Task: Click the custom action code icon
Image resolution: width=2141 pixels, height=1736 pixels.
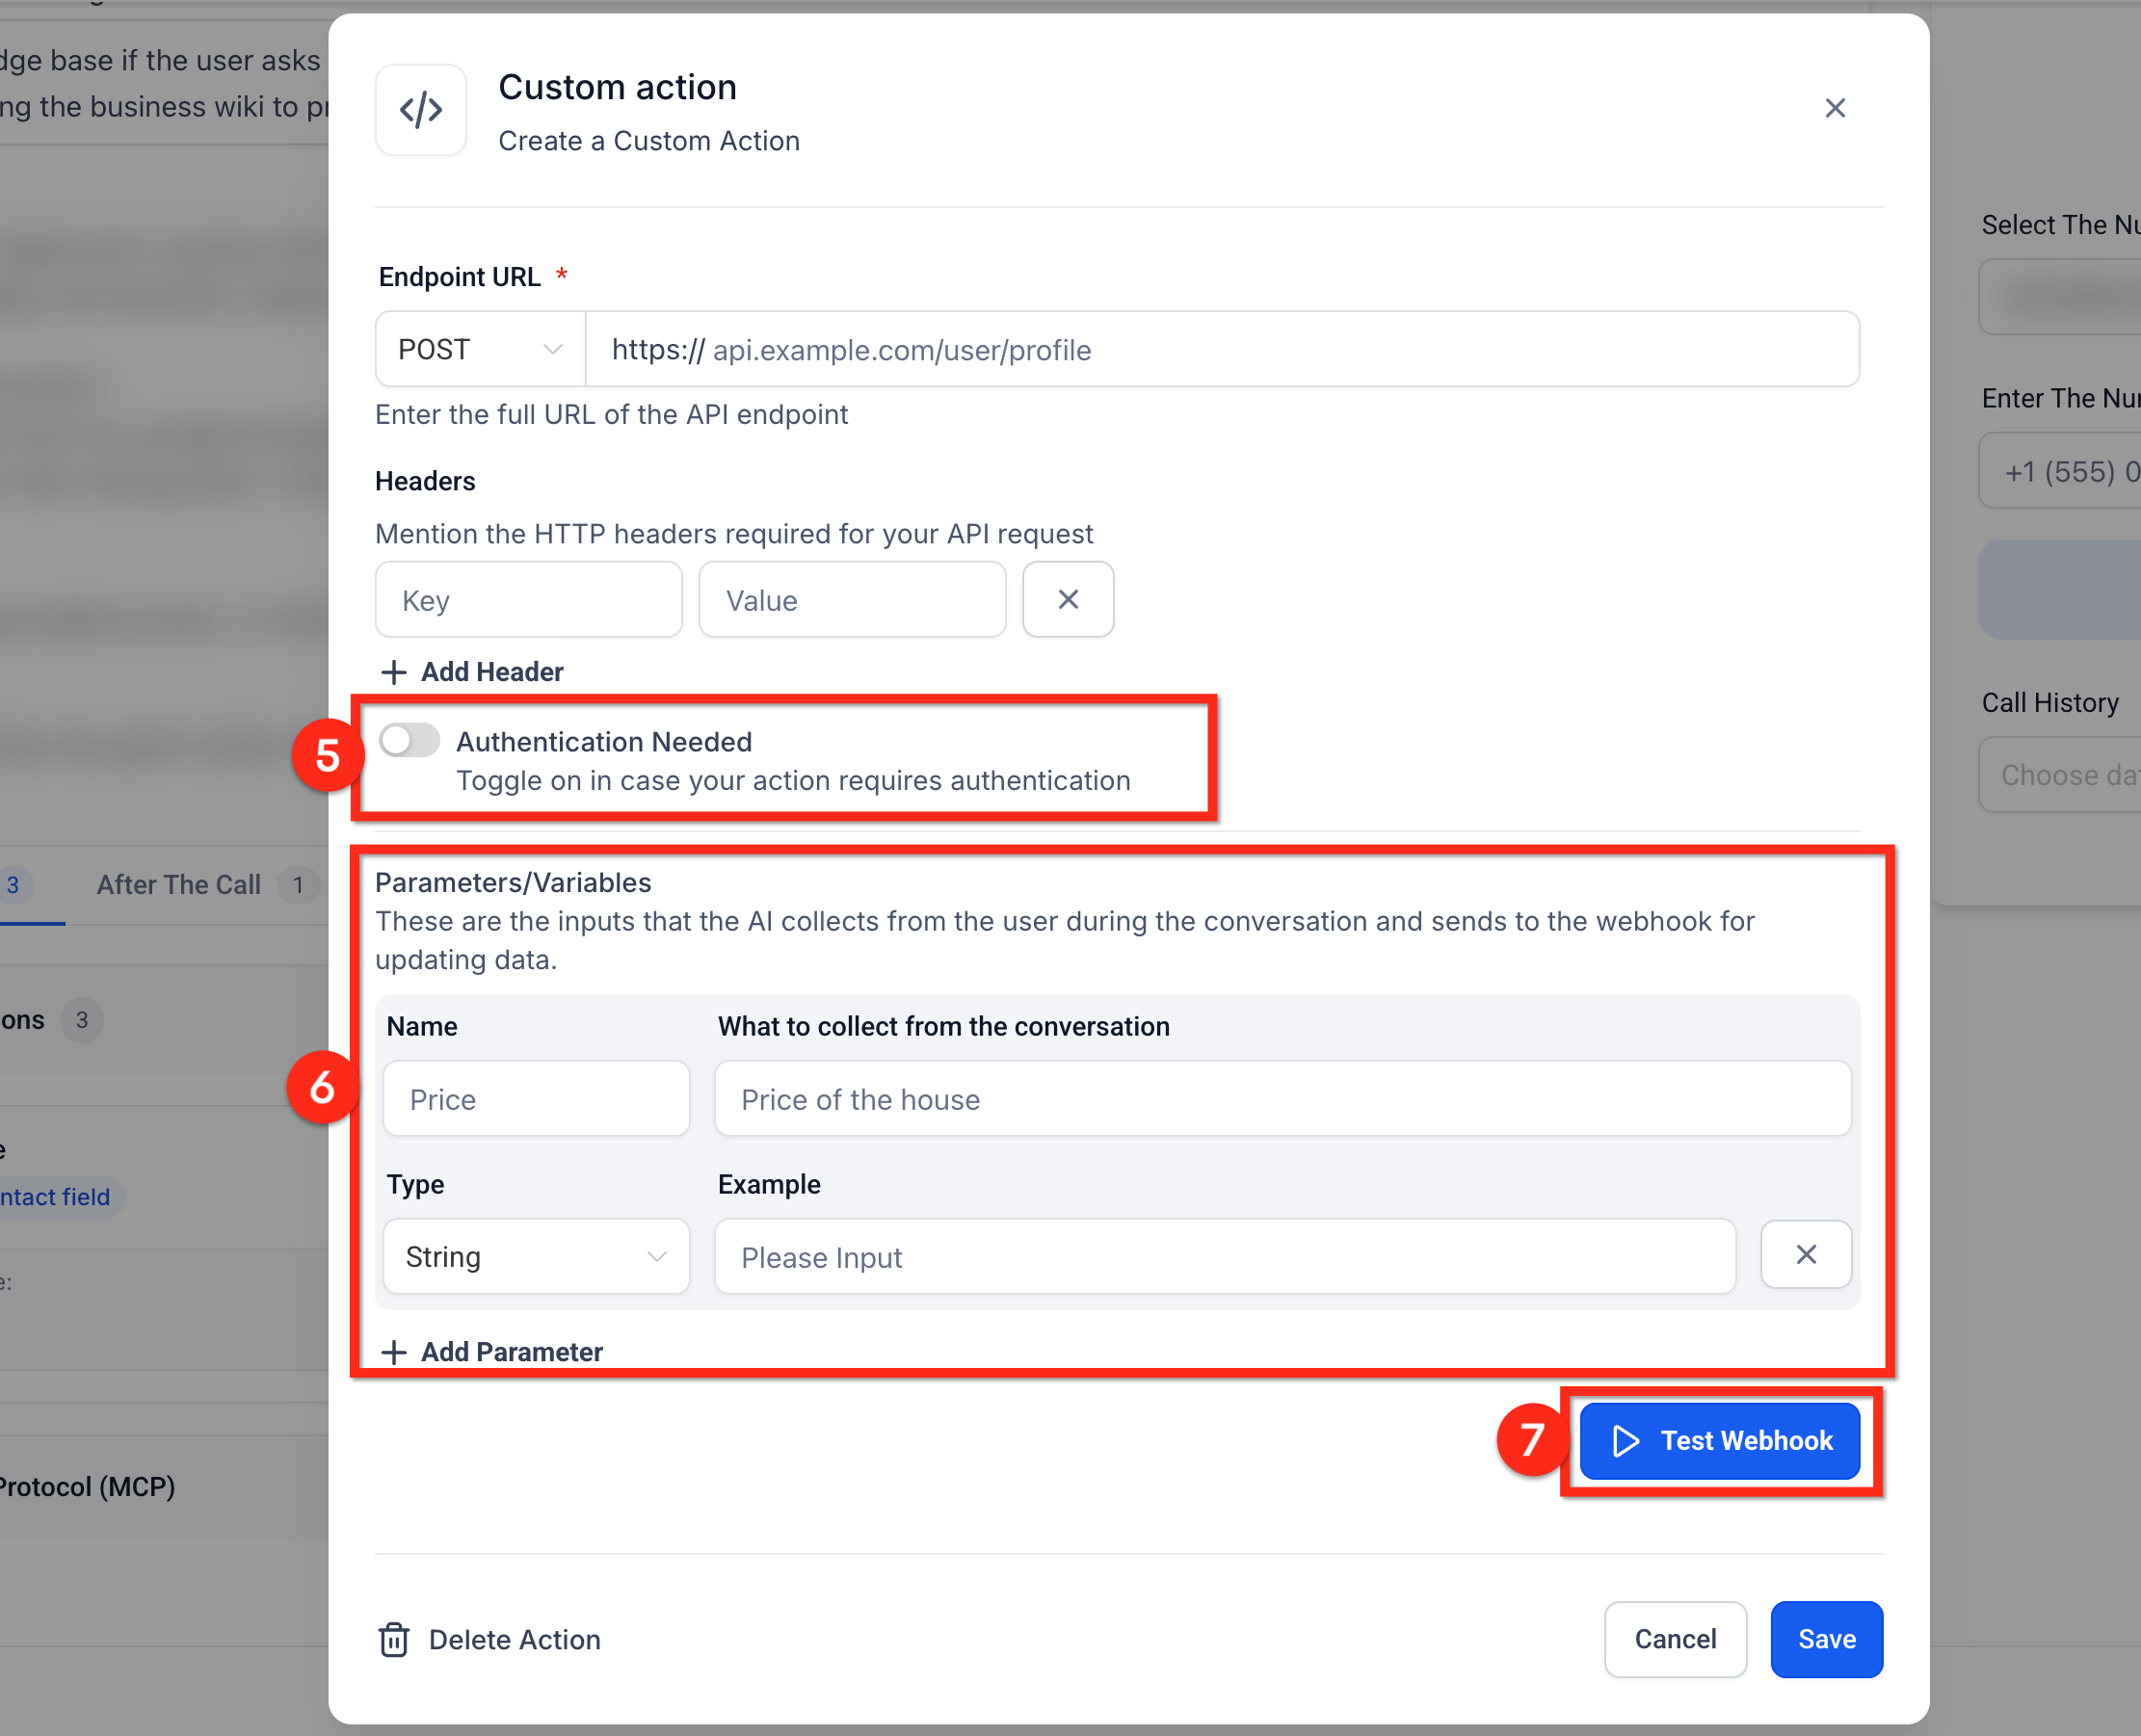Action: click(x=421, y=109)
